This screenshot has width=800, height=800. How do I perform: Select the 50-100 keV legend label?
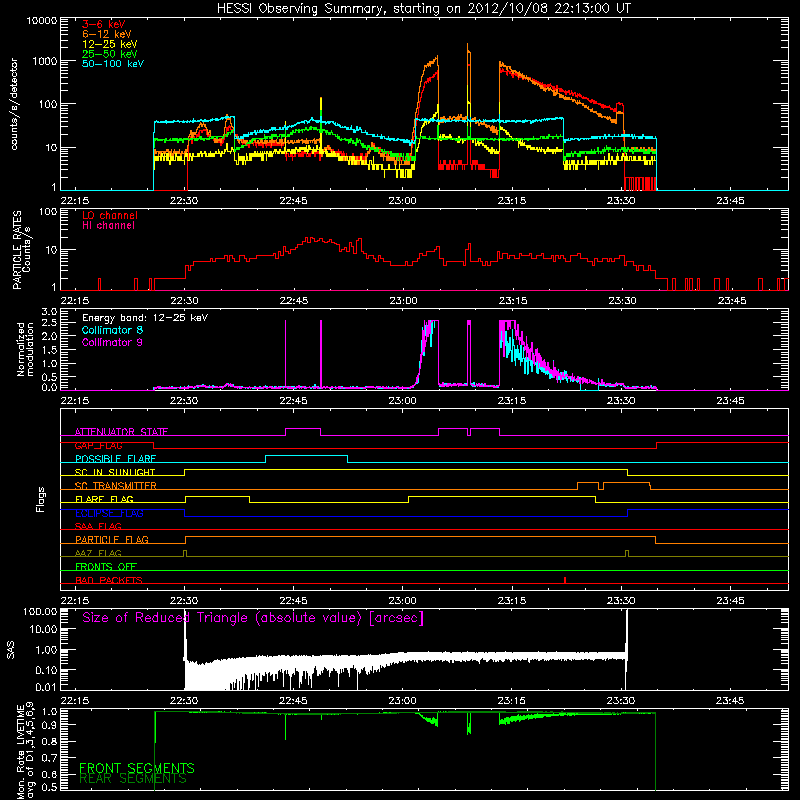click(113, 64)
